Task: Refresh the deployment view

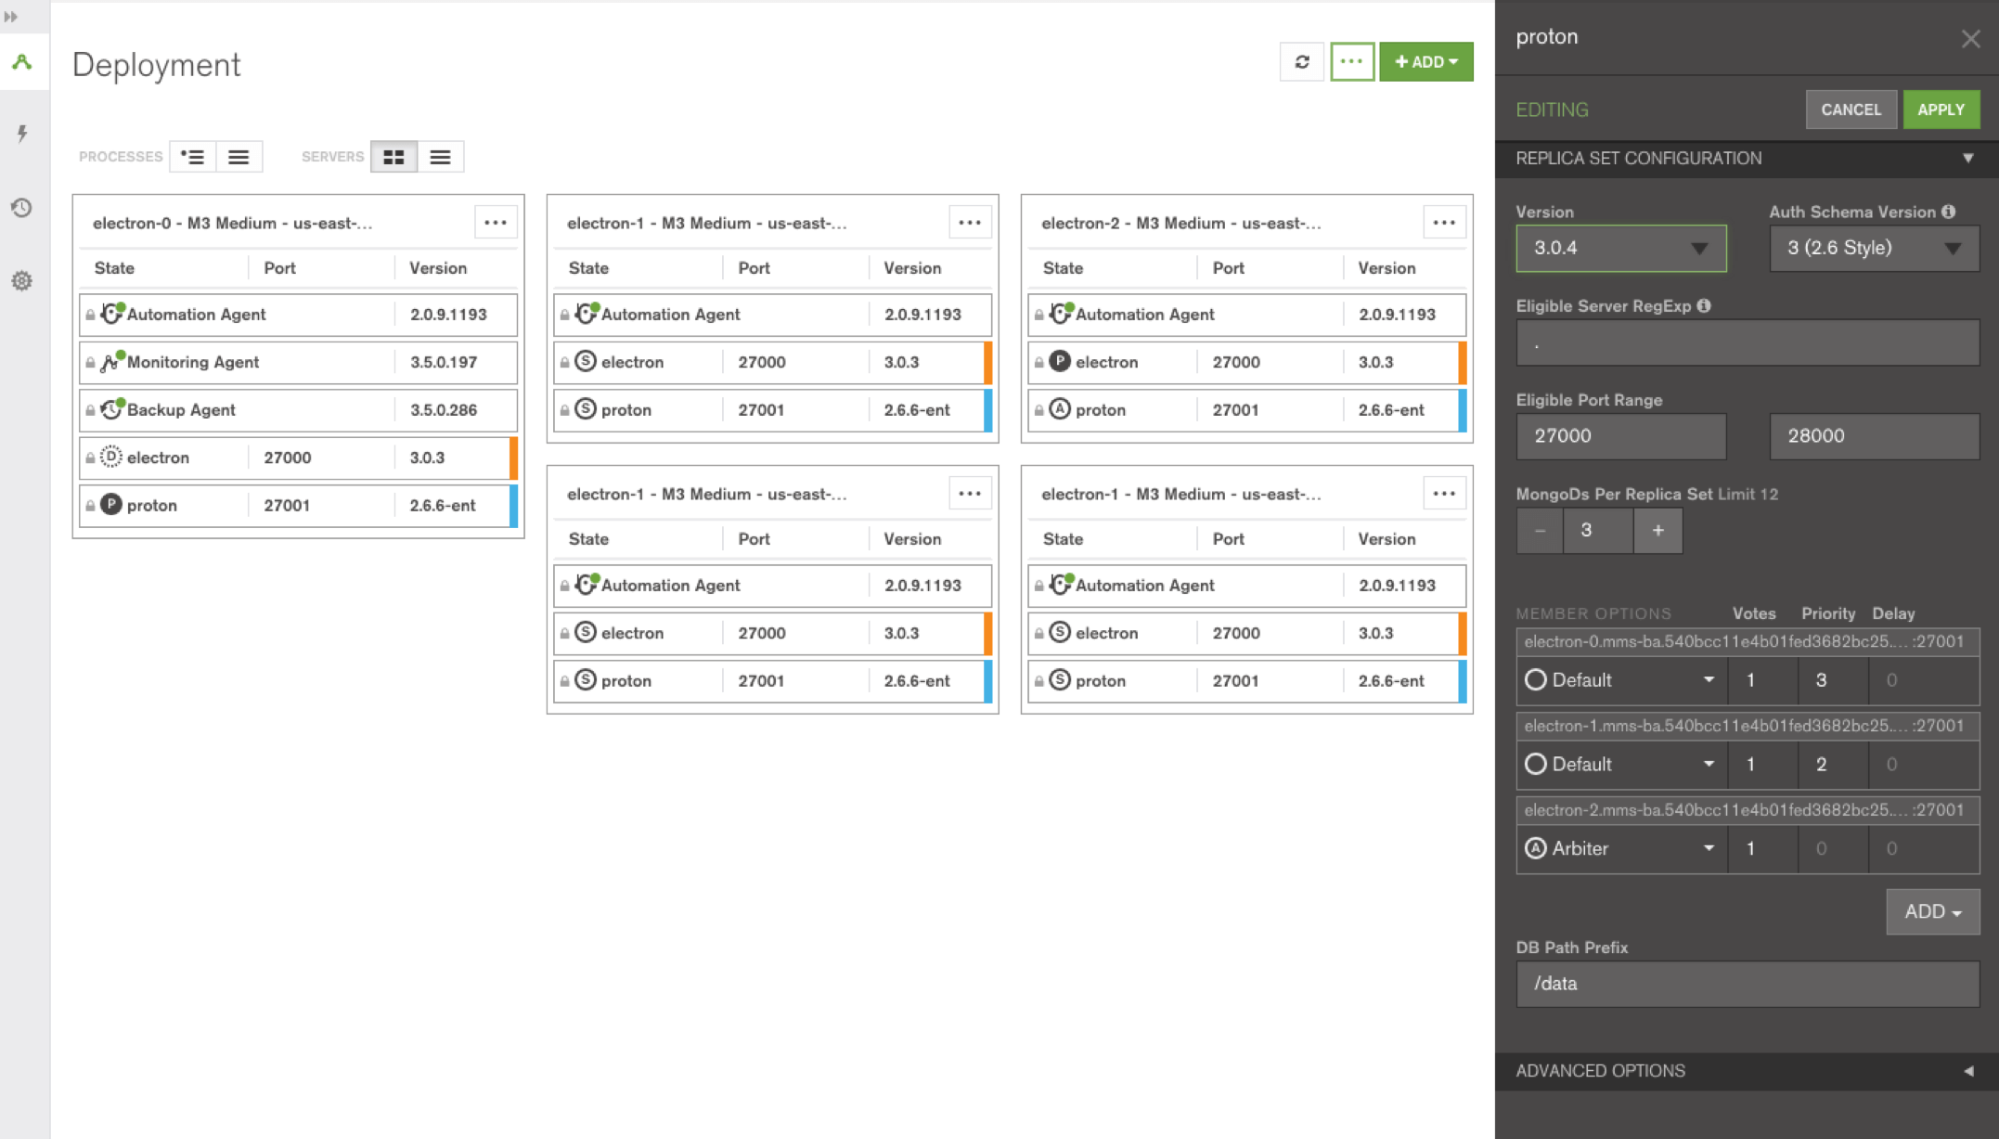Action: pyautogui.click(x=1301, y=61)
